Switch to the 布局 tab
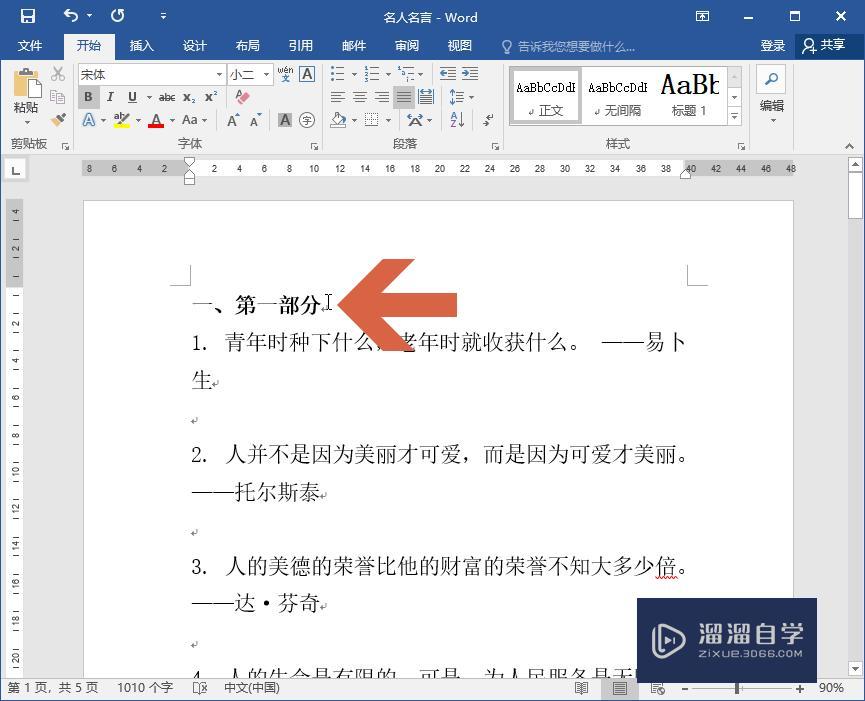 click(x=248, y=46)
